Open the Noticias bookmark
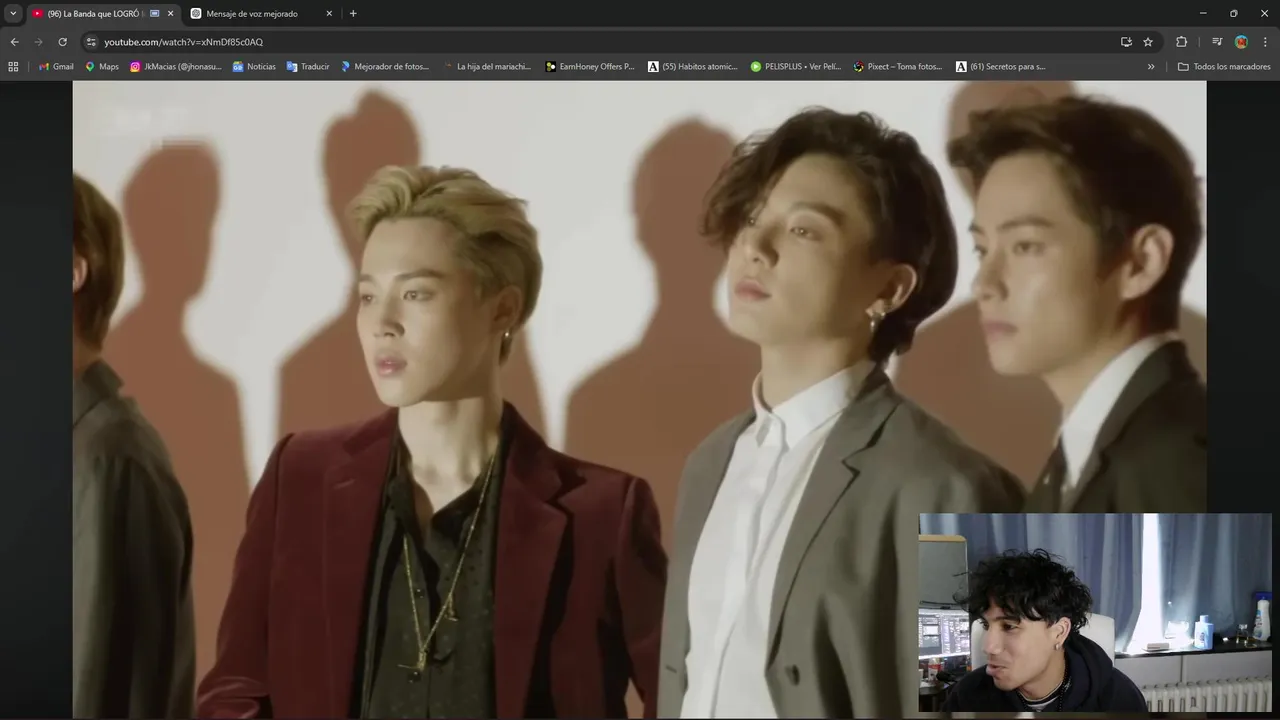This screenshot has width=1280, height=720. pos(254,67)
